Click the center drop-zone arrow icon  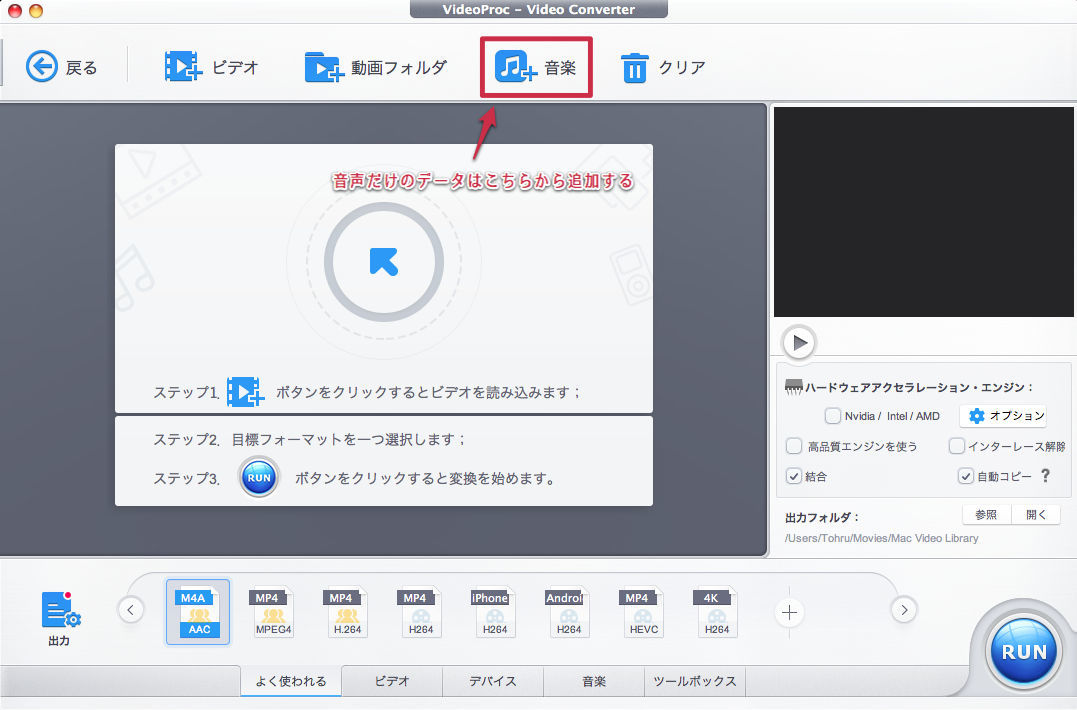pyautogui.click(x=383, y=262)
